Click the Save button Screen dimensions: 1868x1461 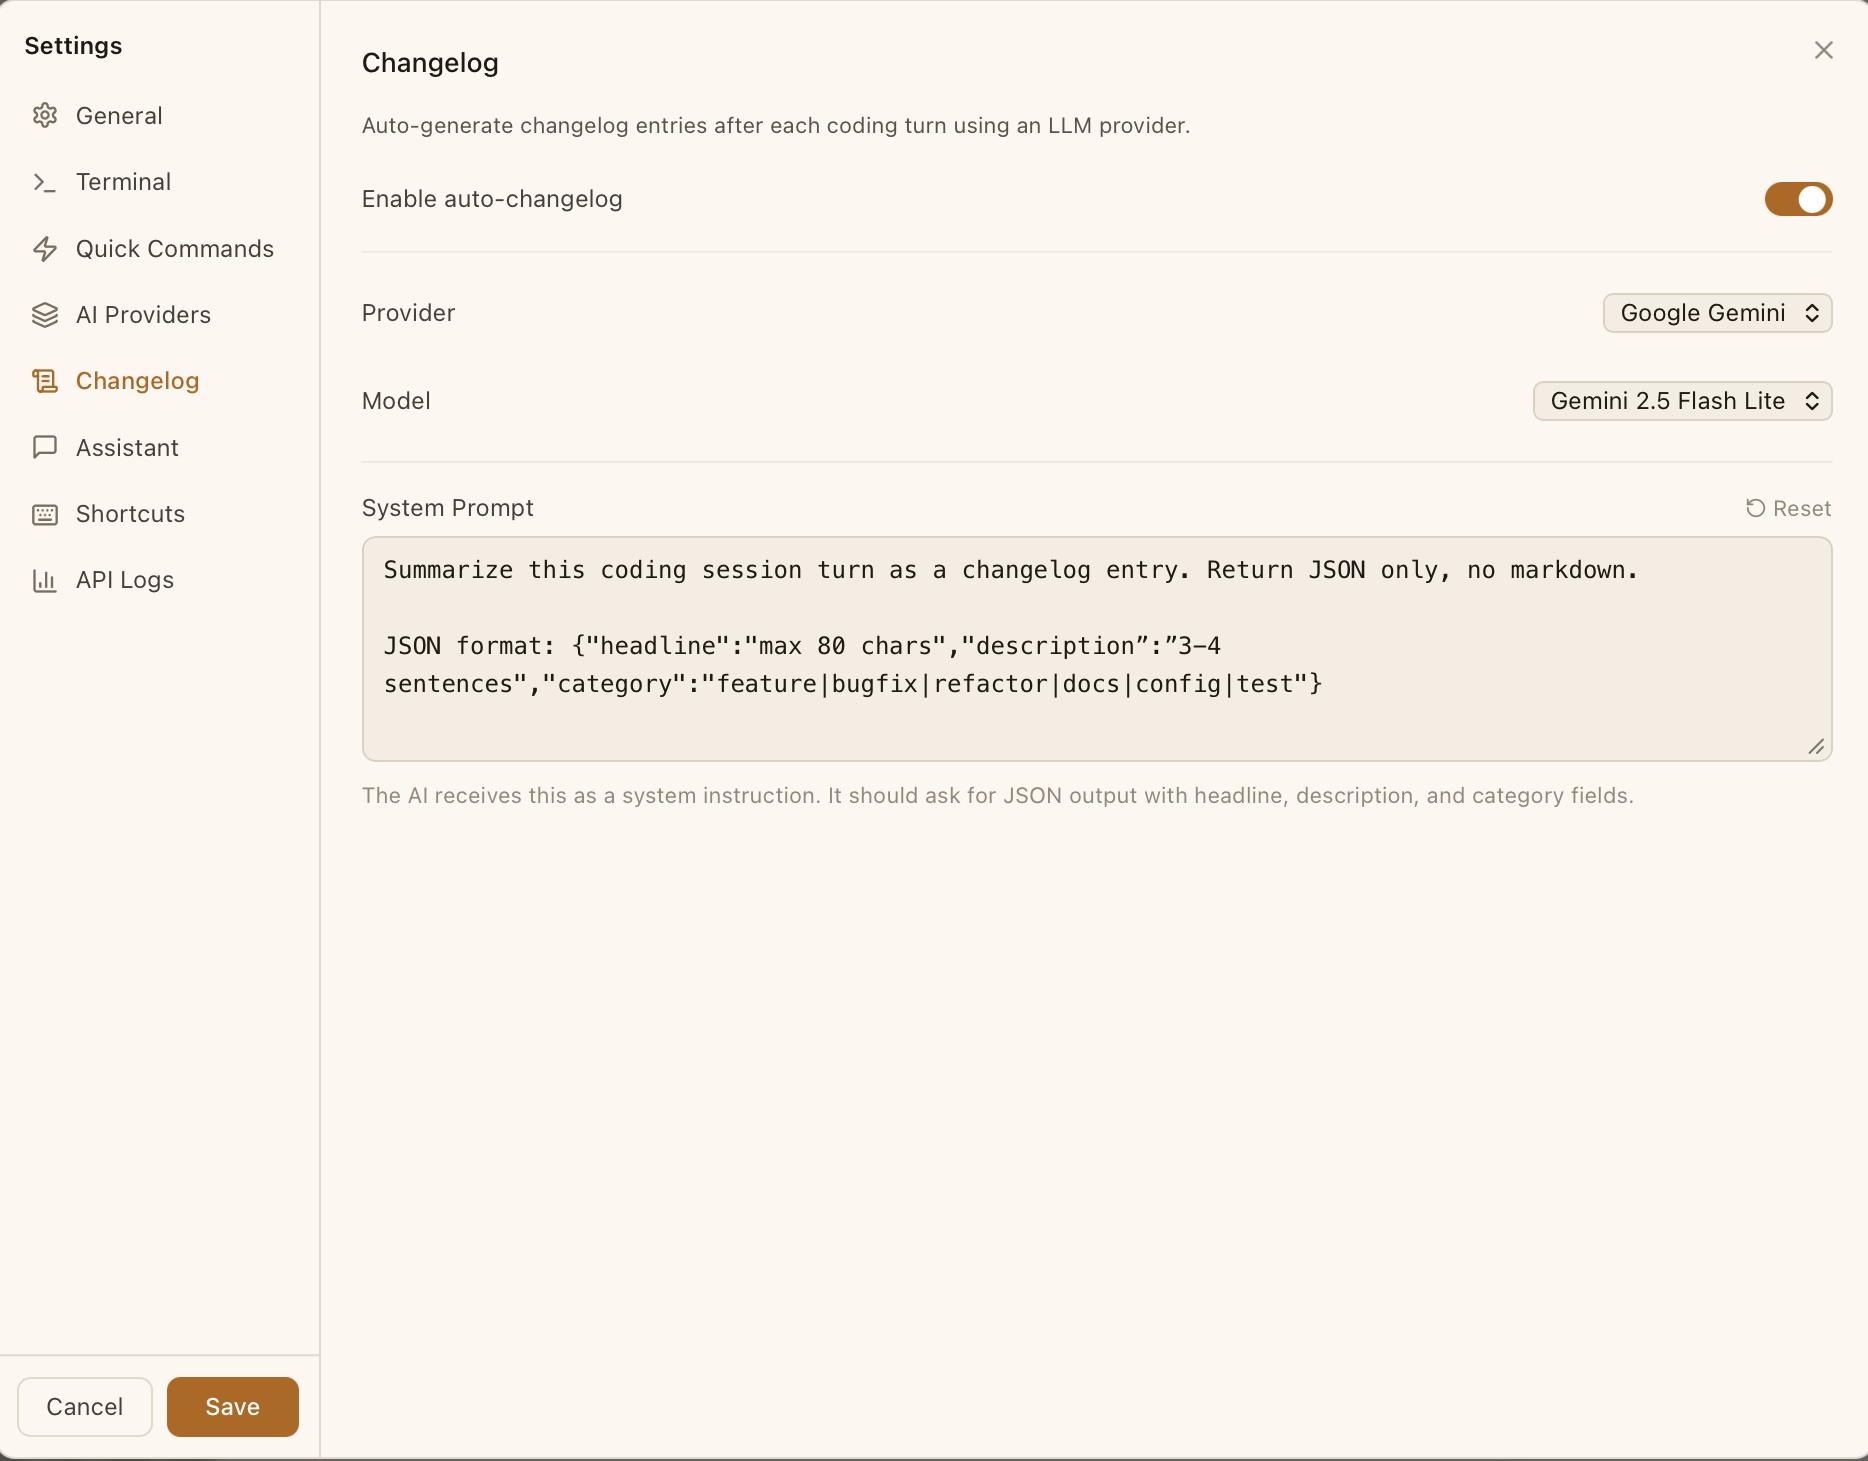(232, 1407)
